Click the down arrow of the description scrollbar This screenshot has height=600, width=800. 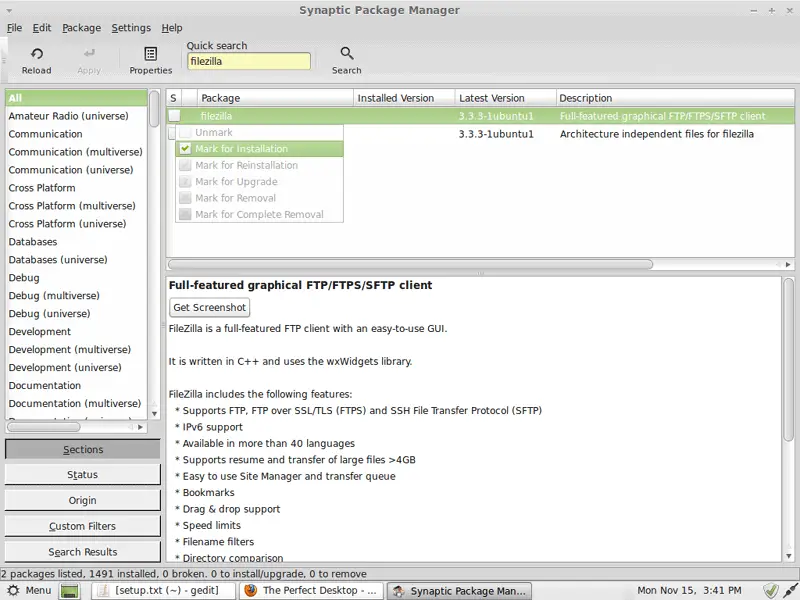point(789,556)
